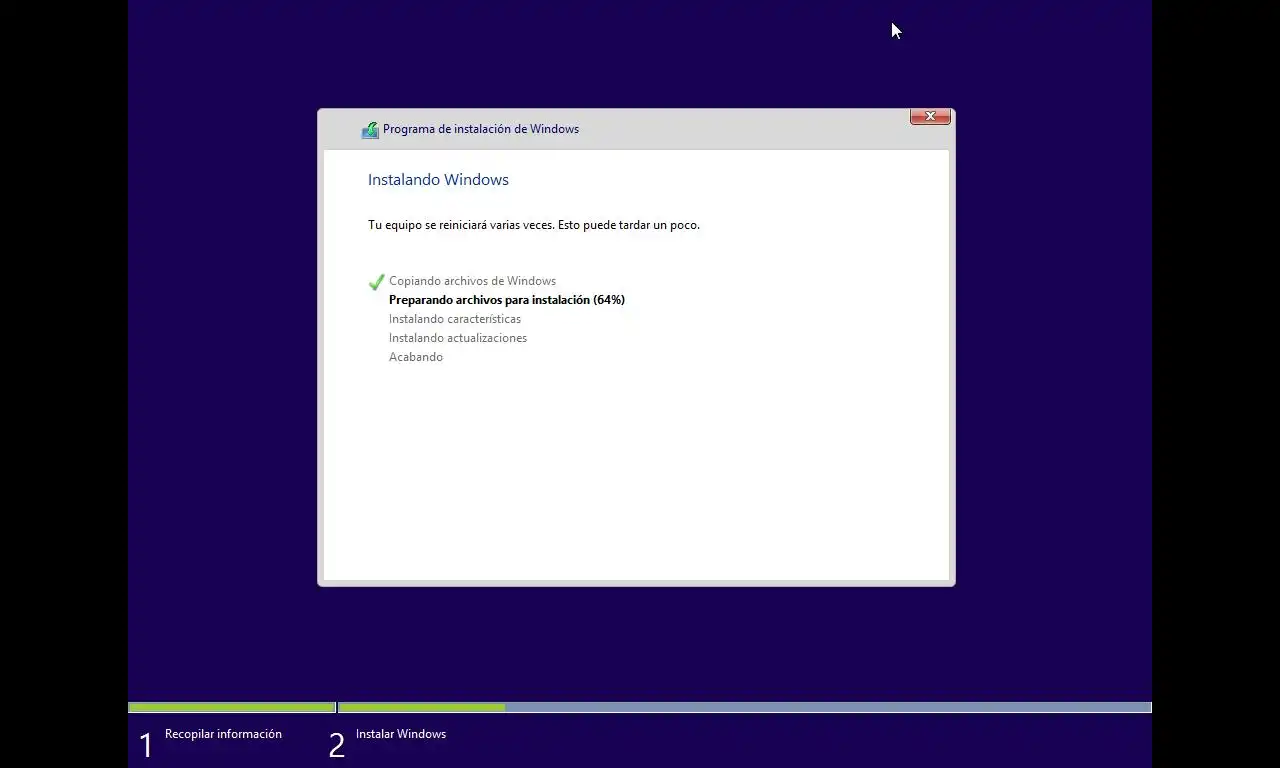Click 'Tu equipo se reiniciará varias veces' message

click(534, 225)
